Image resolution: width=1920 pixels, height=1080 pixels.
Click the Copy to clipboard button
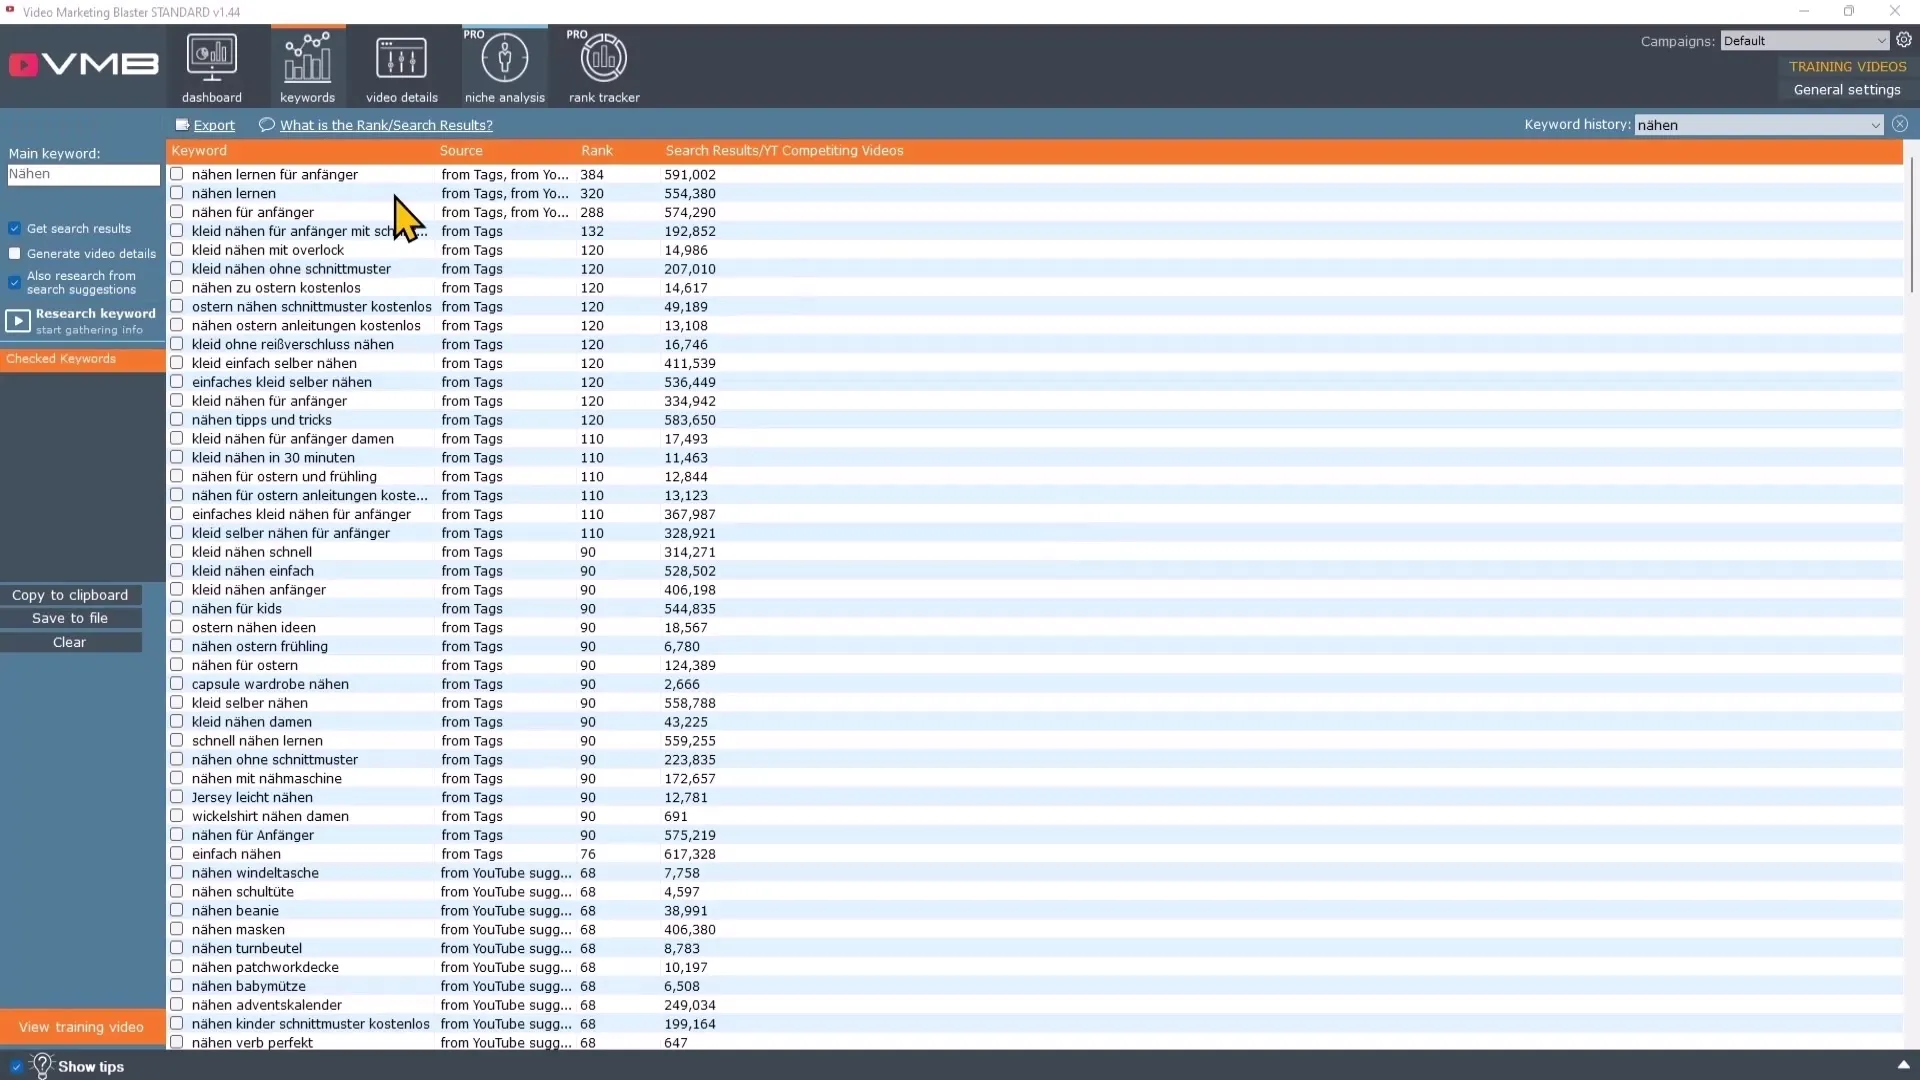coord(69,595)
